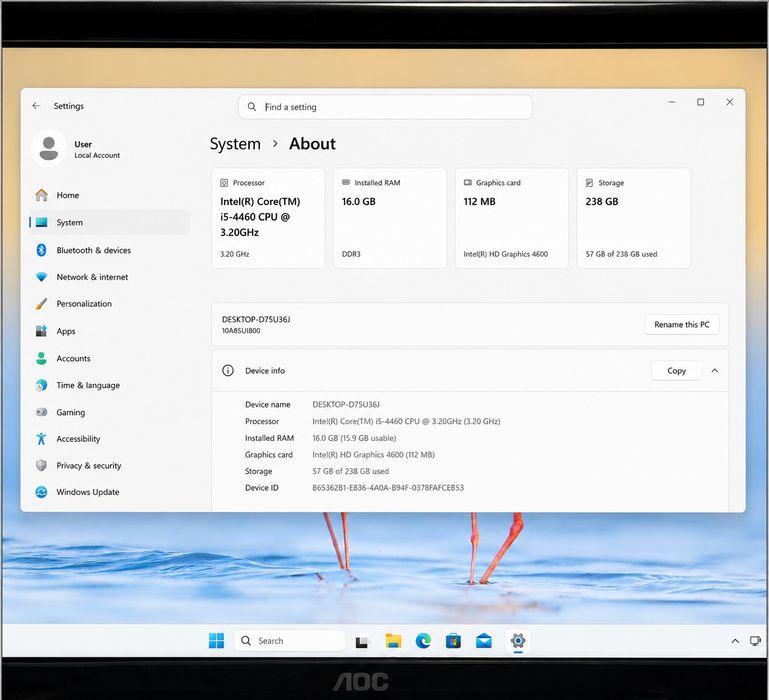Click the Accessibility figure icon

point(42,439)
